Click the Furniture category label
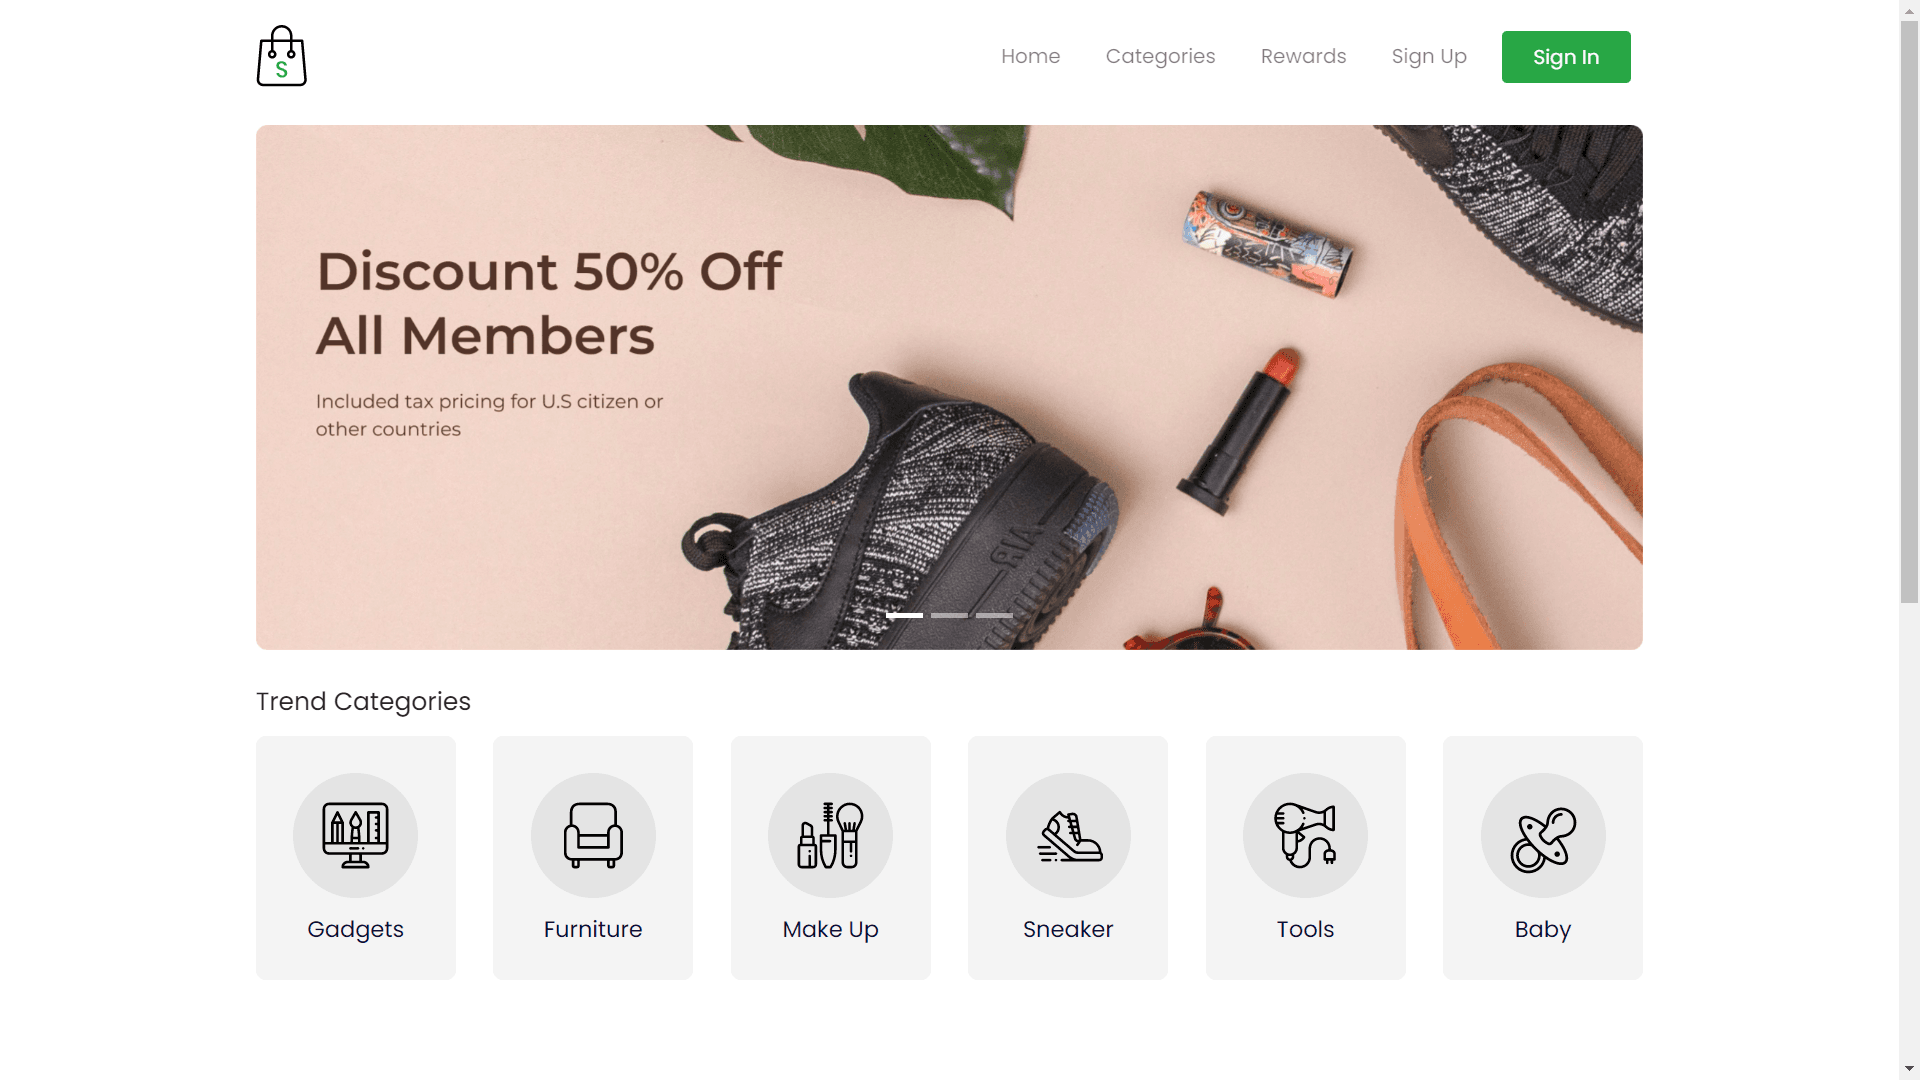Screen dimensions: 1920x1080 pyautogui.click(x=593, y=929)
